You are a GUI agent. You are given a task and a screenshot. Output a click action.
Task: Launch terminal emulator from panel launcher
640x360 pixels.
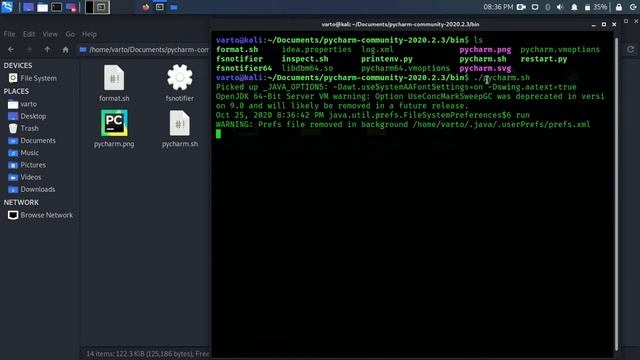pos(57,7)
